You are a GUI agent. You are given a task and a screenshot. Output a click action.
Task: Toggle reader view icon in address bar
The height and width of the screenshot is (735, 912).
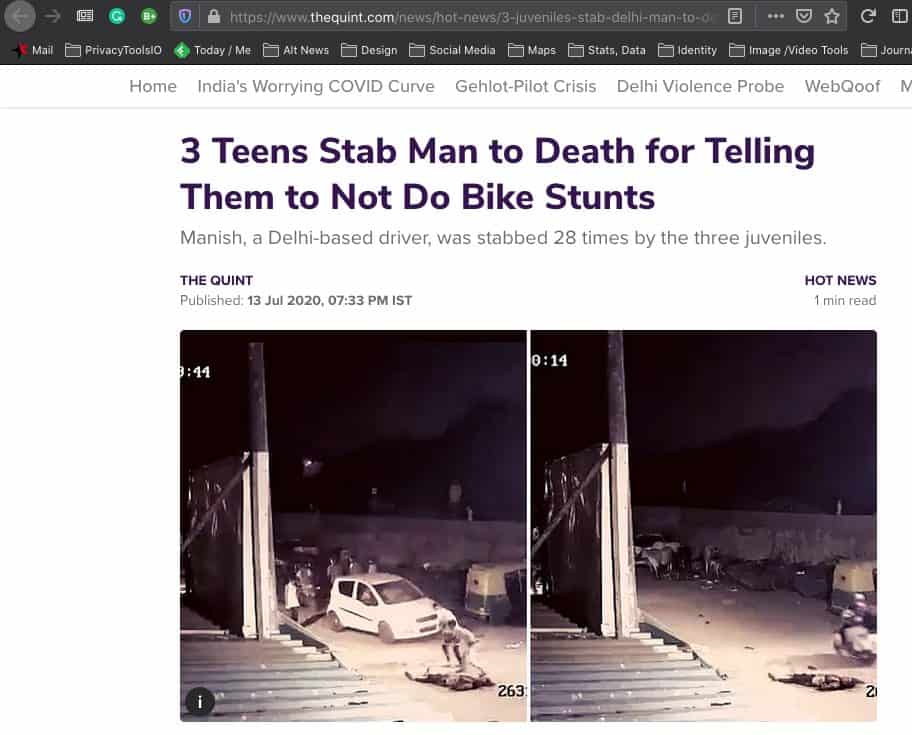tap(735, 16)
